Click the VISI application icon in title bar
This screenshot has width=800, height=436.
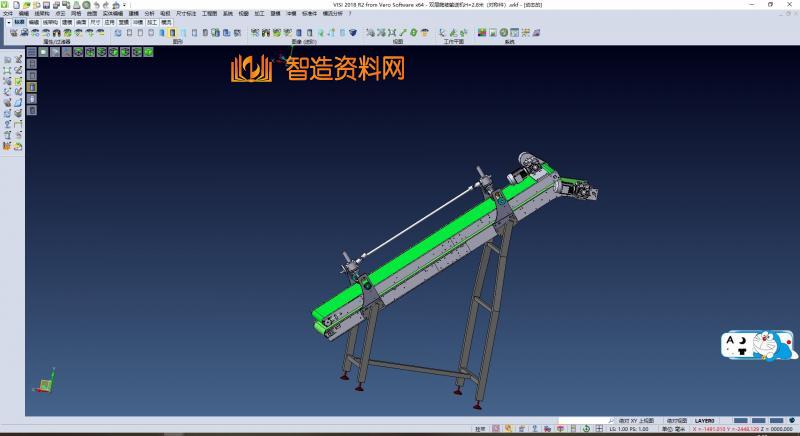(x=4, y=4)
